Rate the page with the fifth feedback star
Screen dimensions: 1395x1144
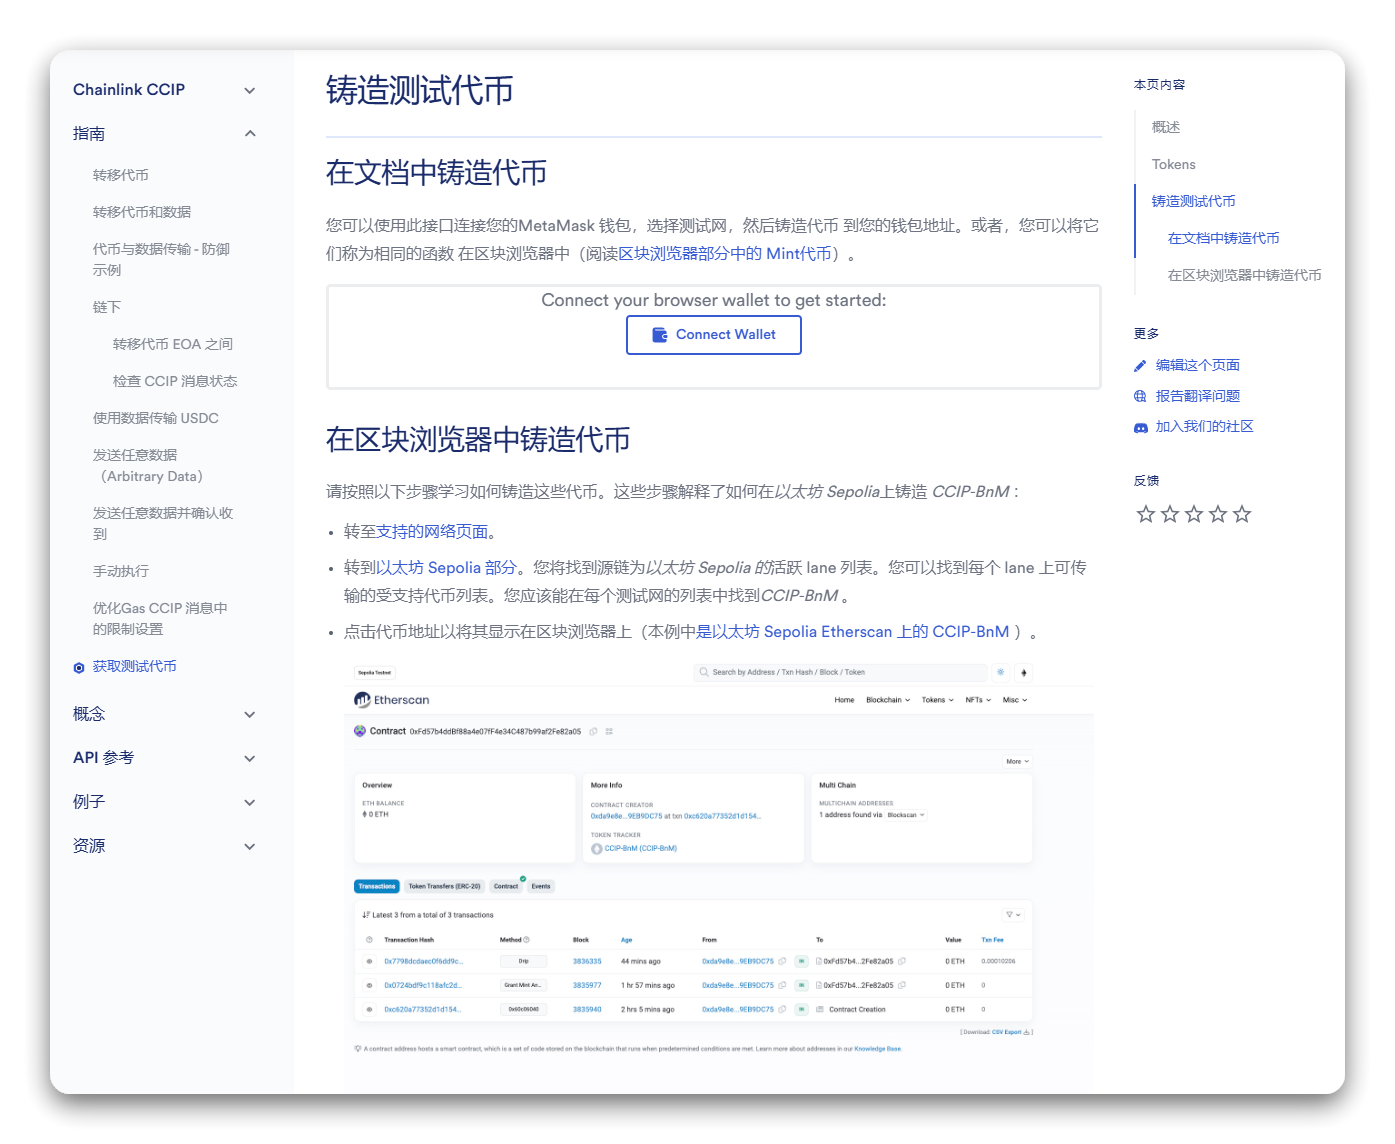(x=1242, y=514)
